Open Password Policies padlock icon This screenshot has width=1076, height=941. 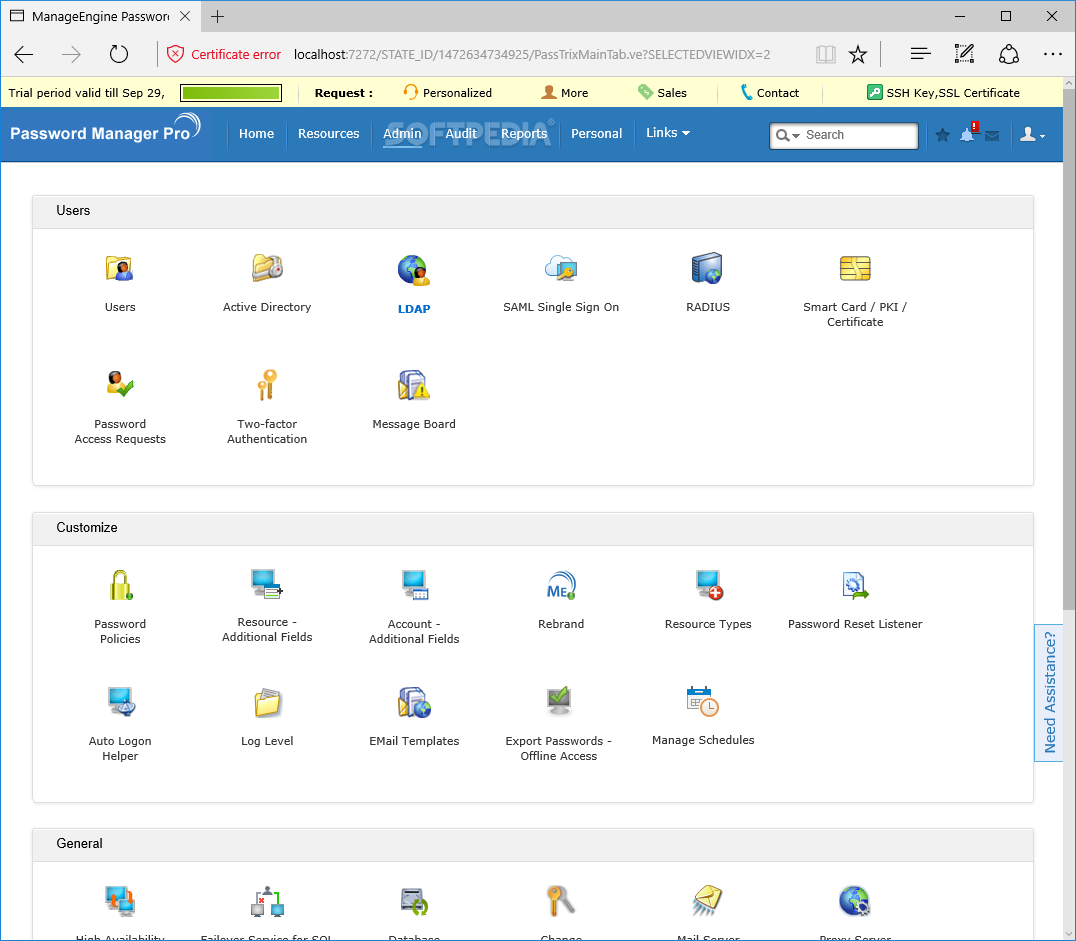(120, 585)
